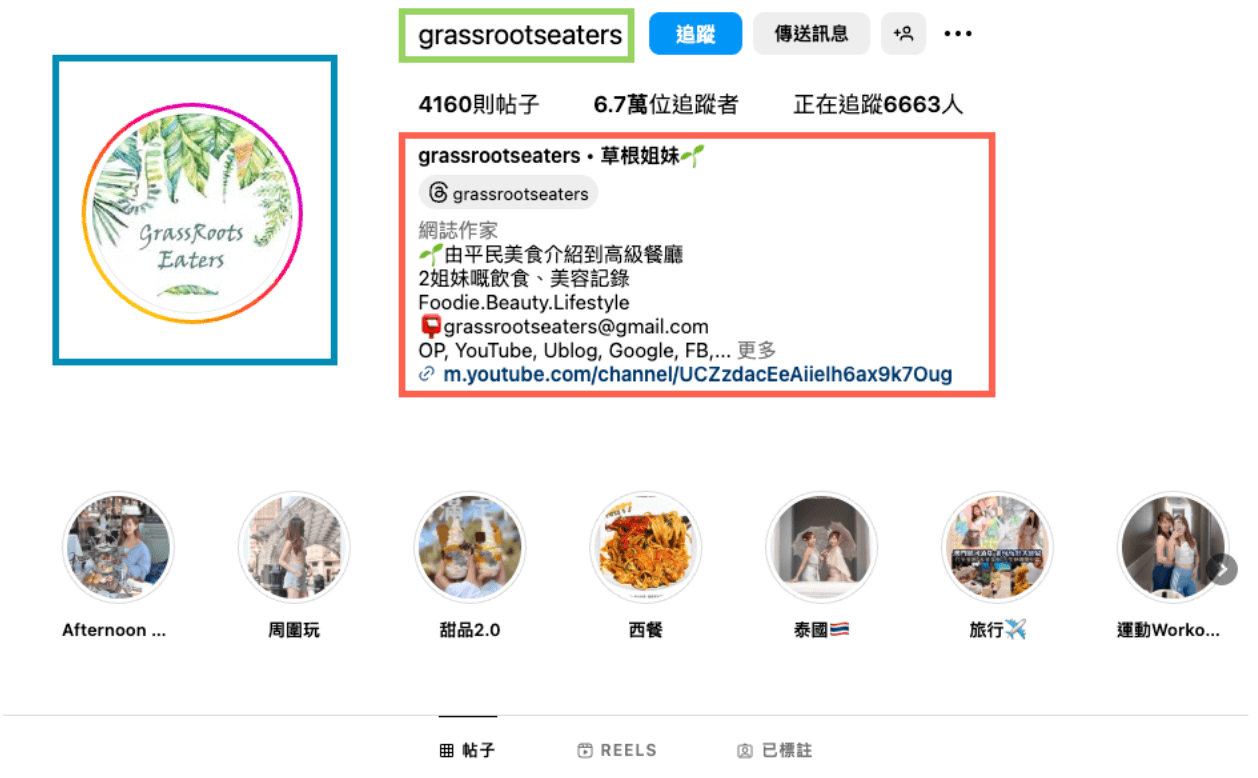The image size is (1258, 778).
Task: Open the 西餐 highlight with pasta photo
Action: tap(645, 547)
